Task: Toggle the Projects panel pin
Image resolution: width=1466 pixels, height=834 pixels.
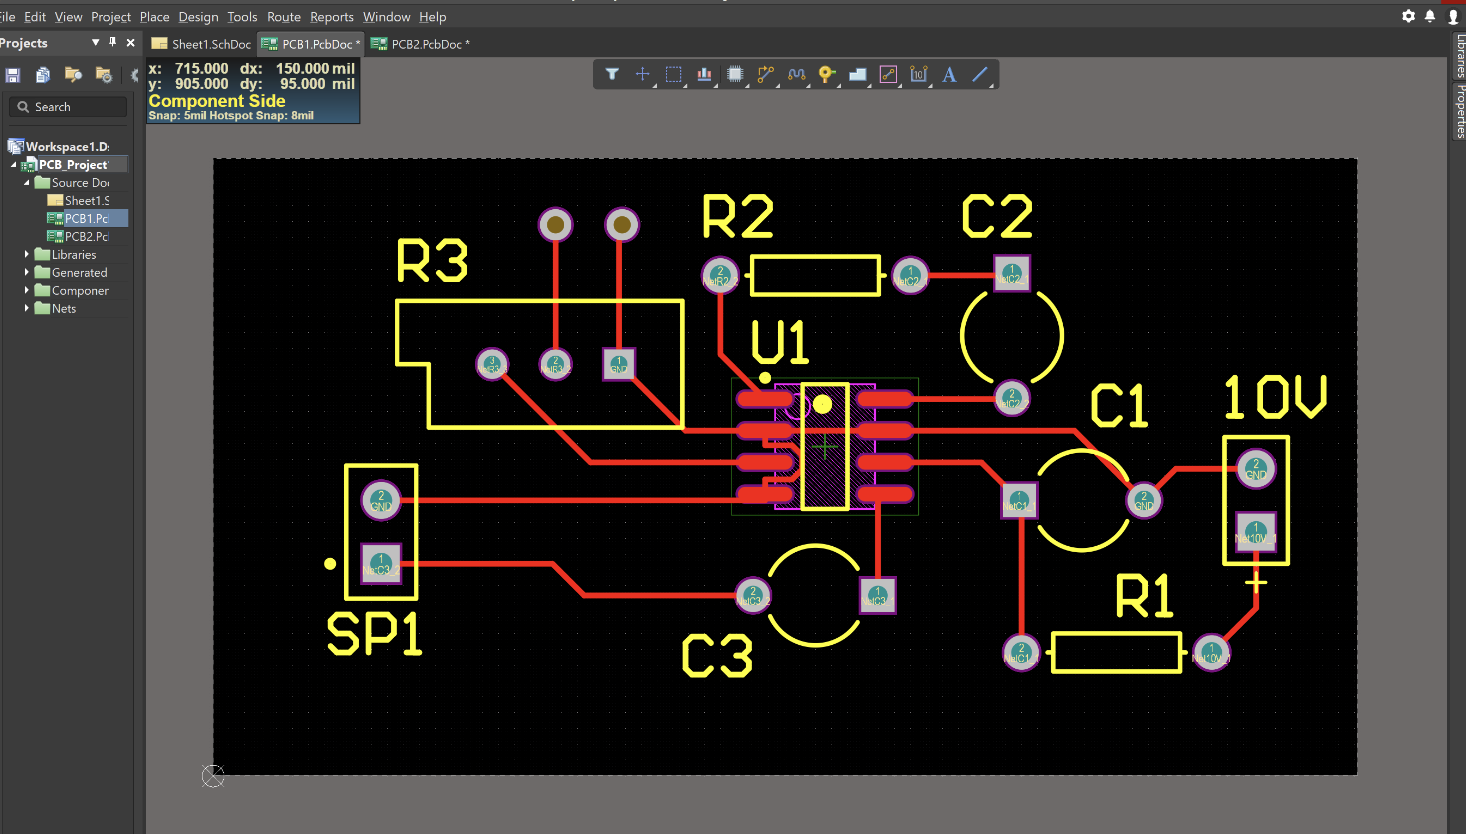Action: click(x=113, y=43)
